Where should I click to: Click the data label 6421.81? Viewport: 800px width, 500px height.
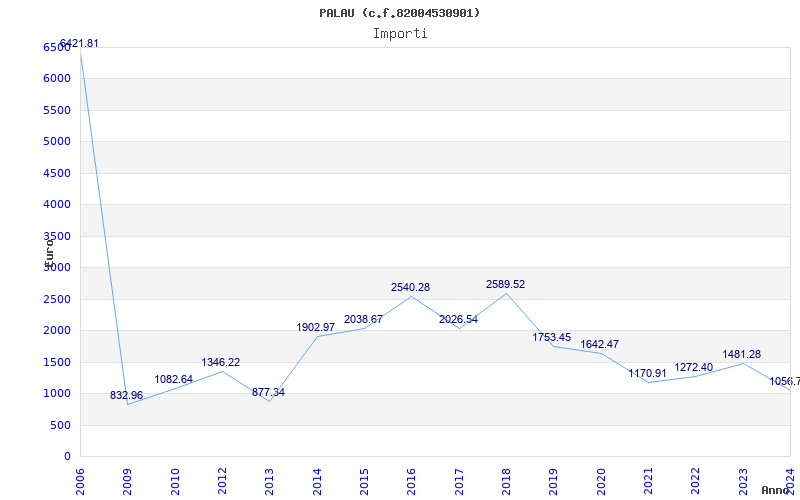pos(79,43)
